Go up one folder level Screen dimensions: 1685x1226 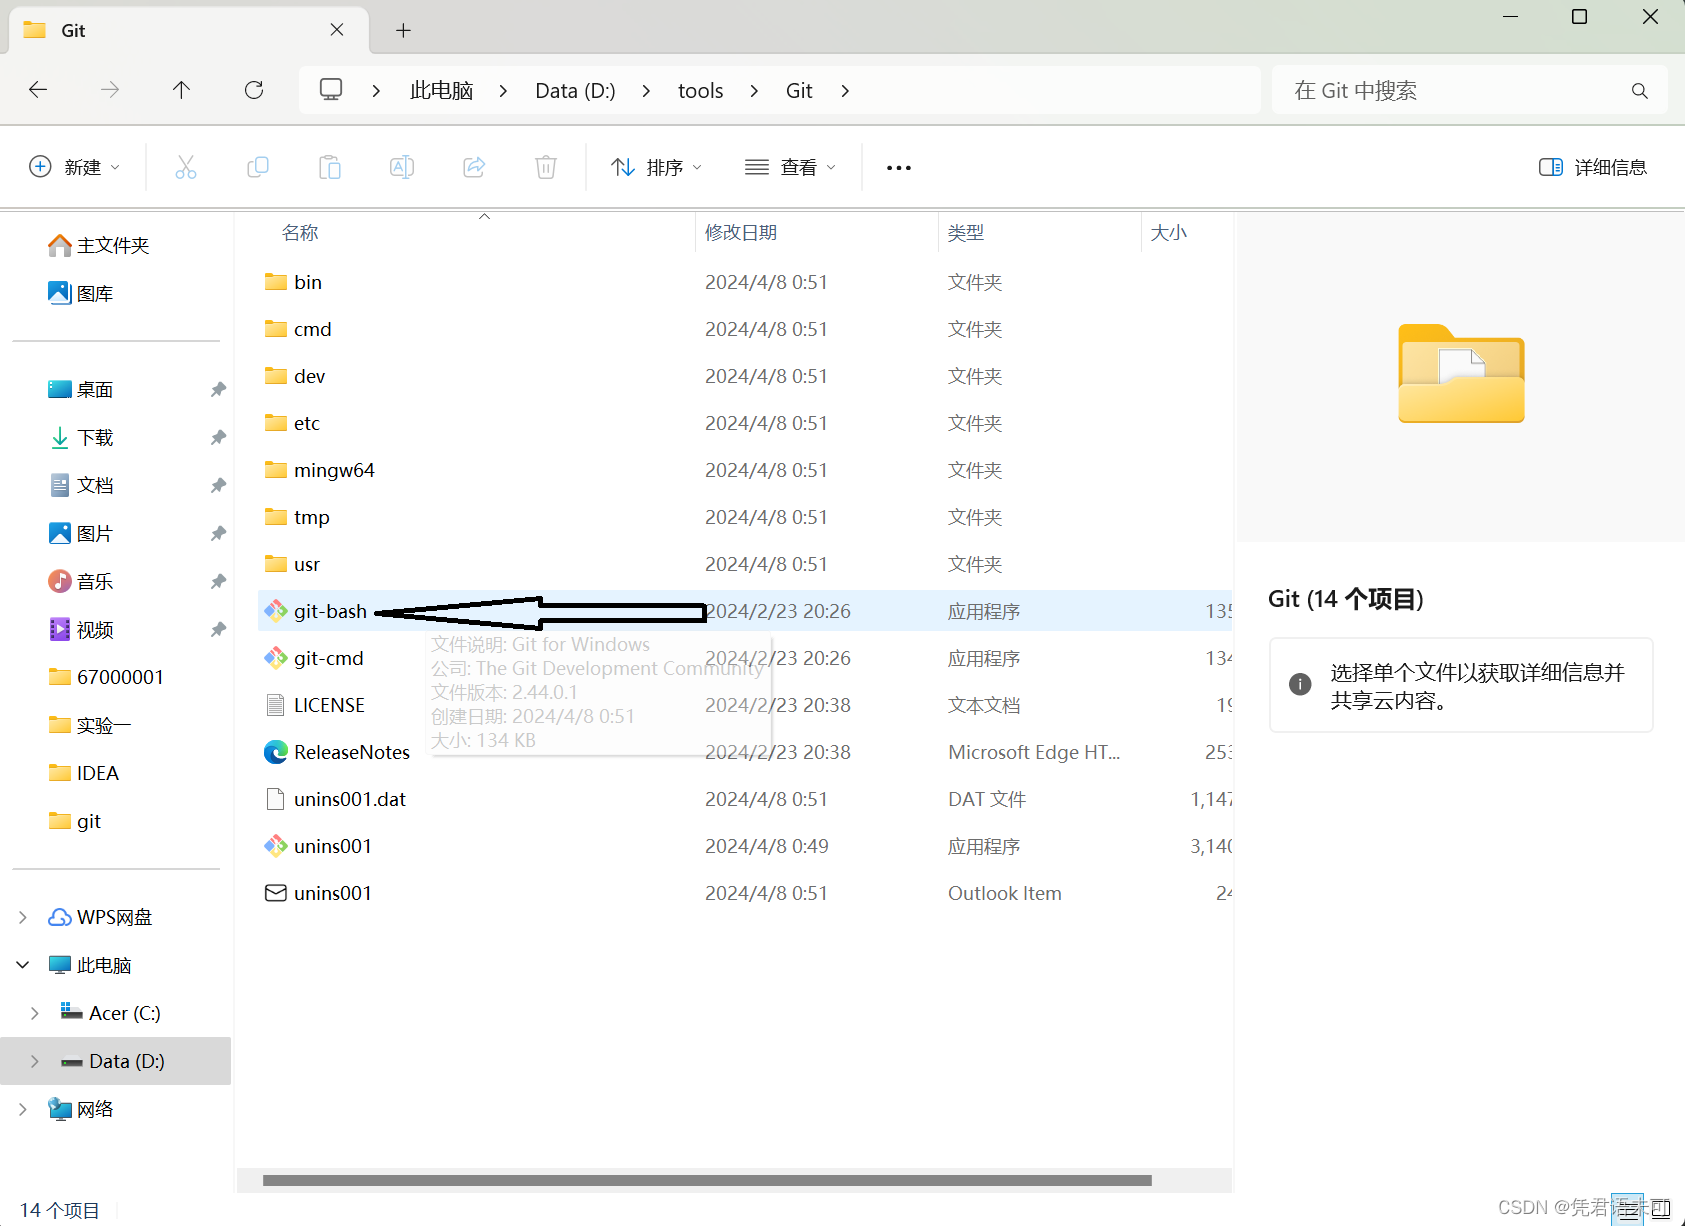coord(181,90)
